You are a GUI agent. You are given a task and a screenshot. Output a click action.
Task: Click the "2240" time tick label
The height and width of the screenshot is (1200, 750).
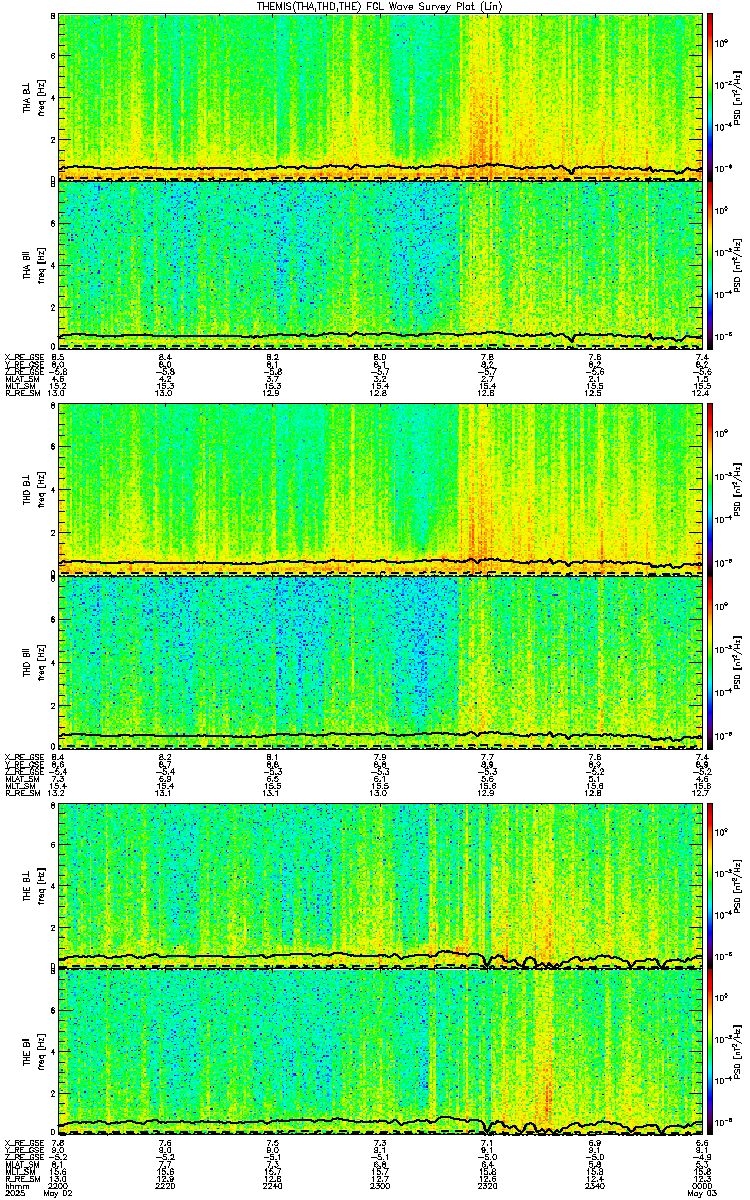[273, 1187]
